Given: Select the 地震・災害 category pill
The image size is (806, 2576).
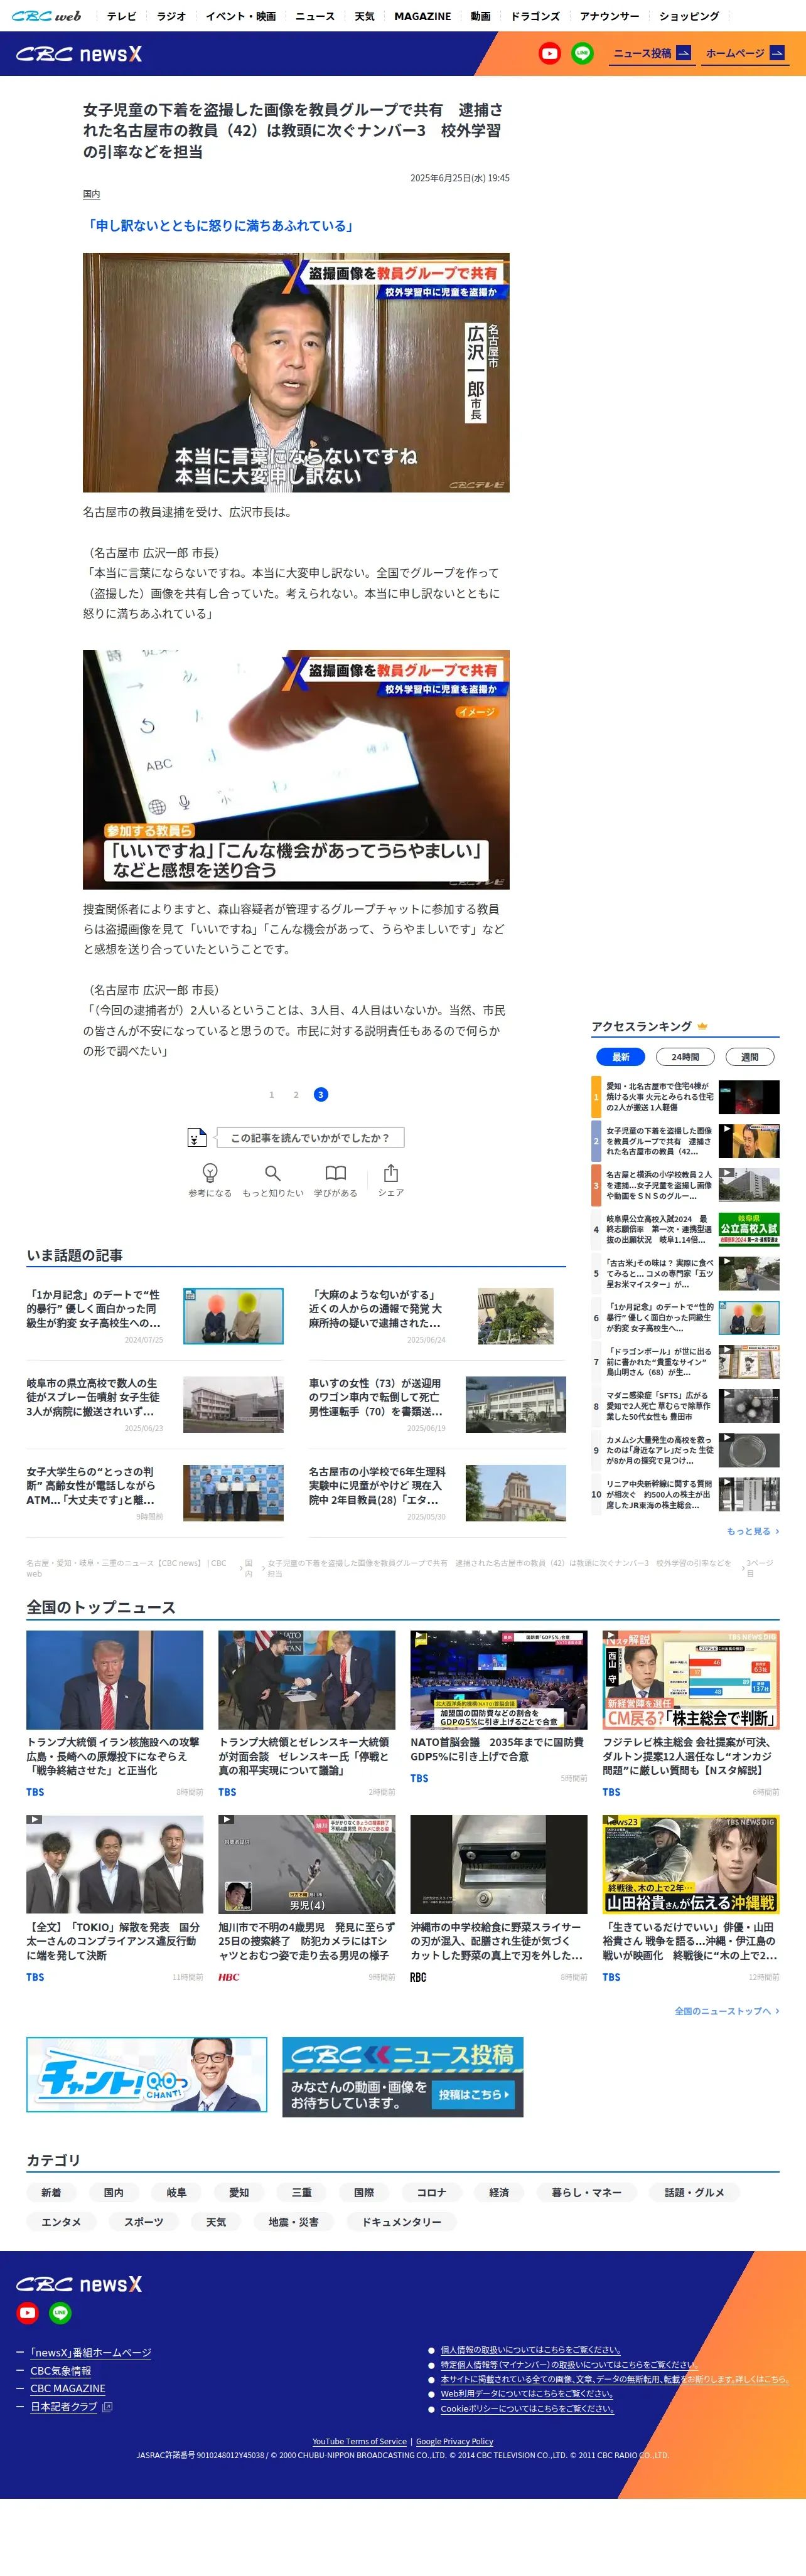Looking at the screenshot, I should pos(293,2222).
